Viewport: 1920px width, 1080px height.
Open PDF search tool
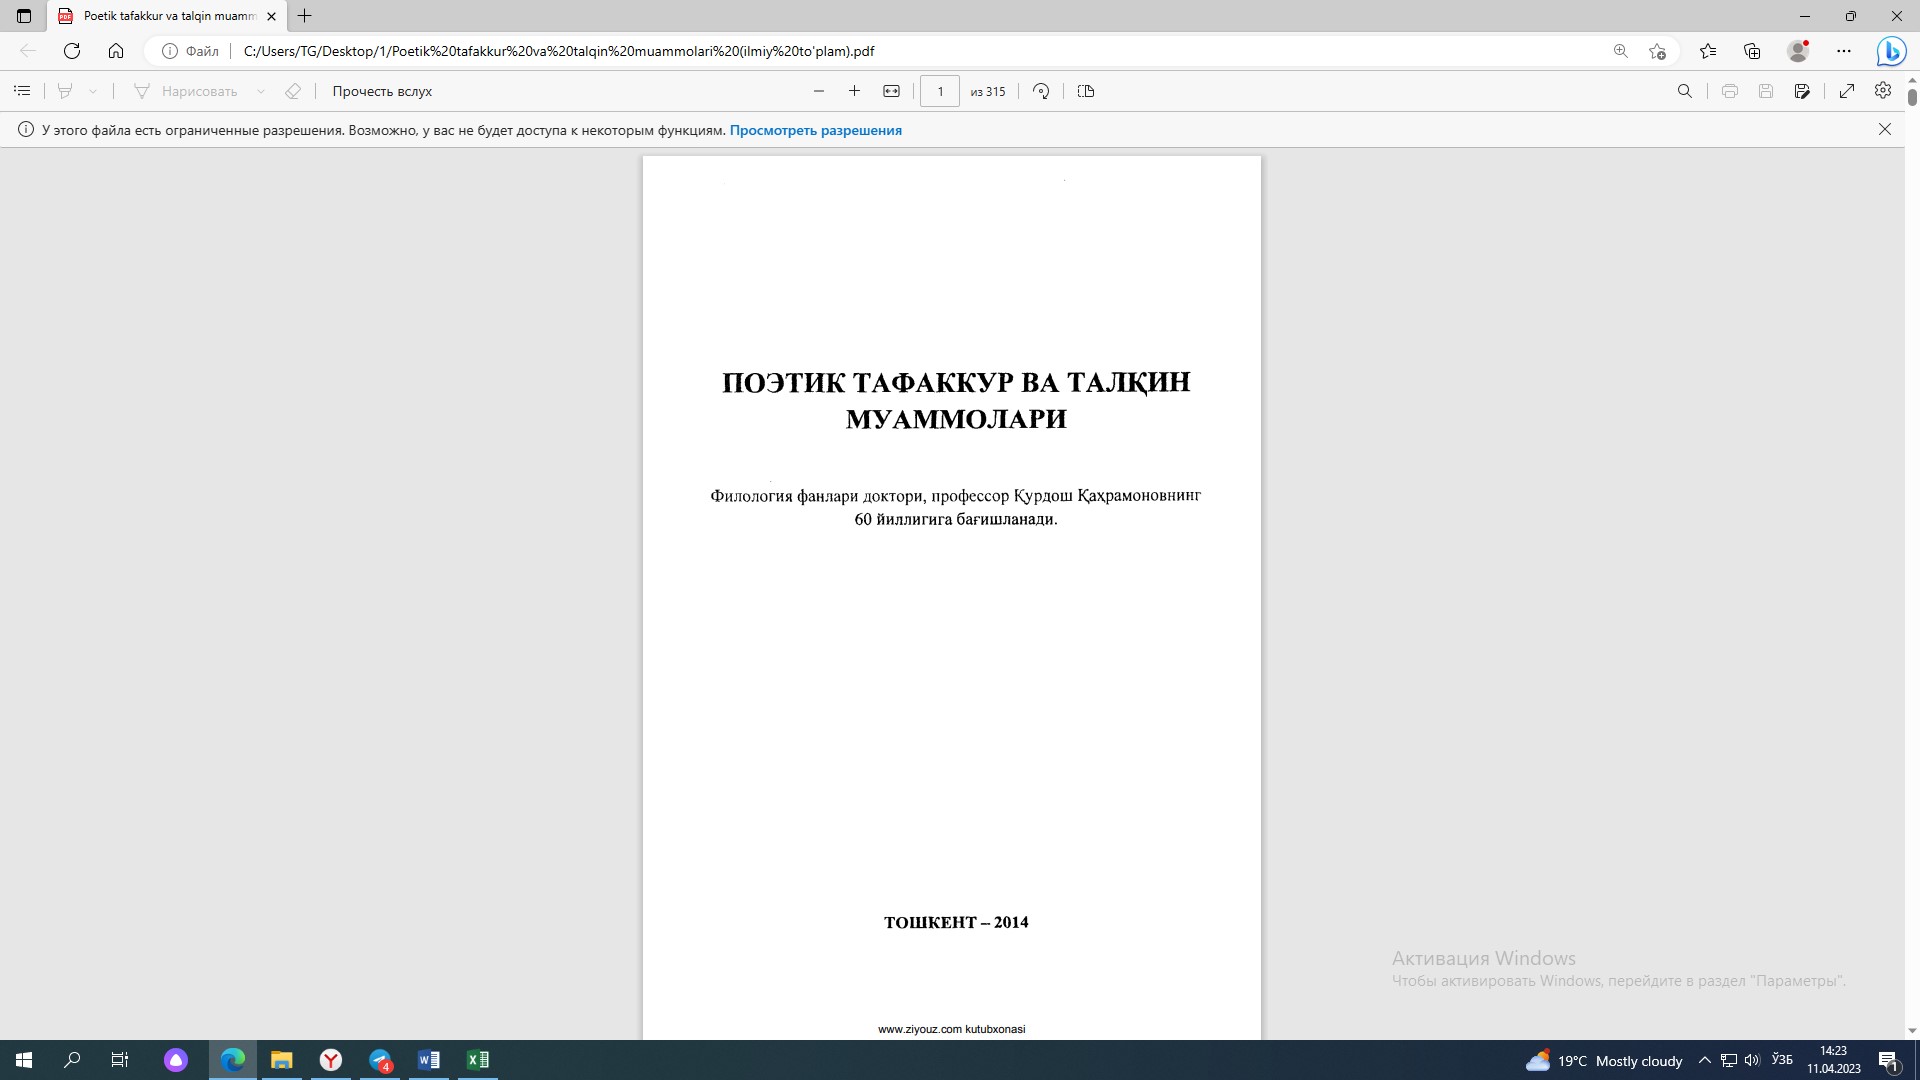(x=1685, y=91)
